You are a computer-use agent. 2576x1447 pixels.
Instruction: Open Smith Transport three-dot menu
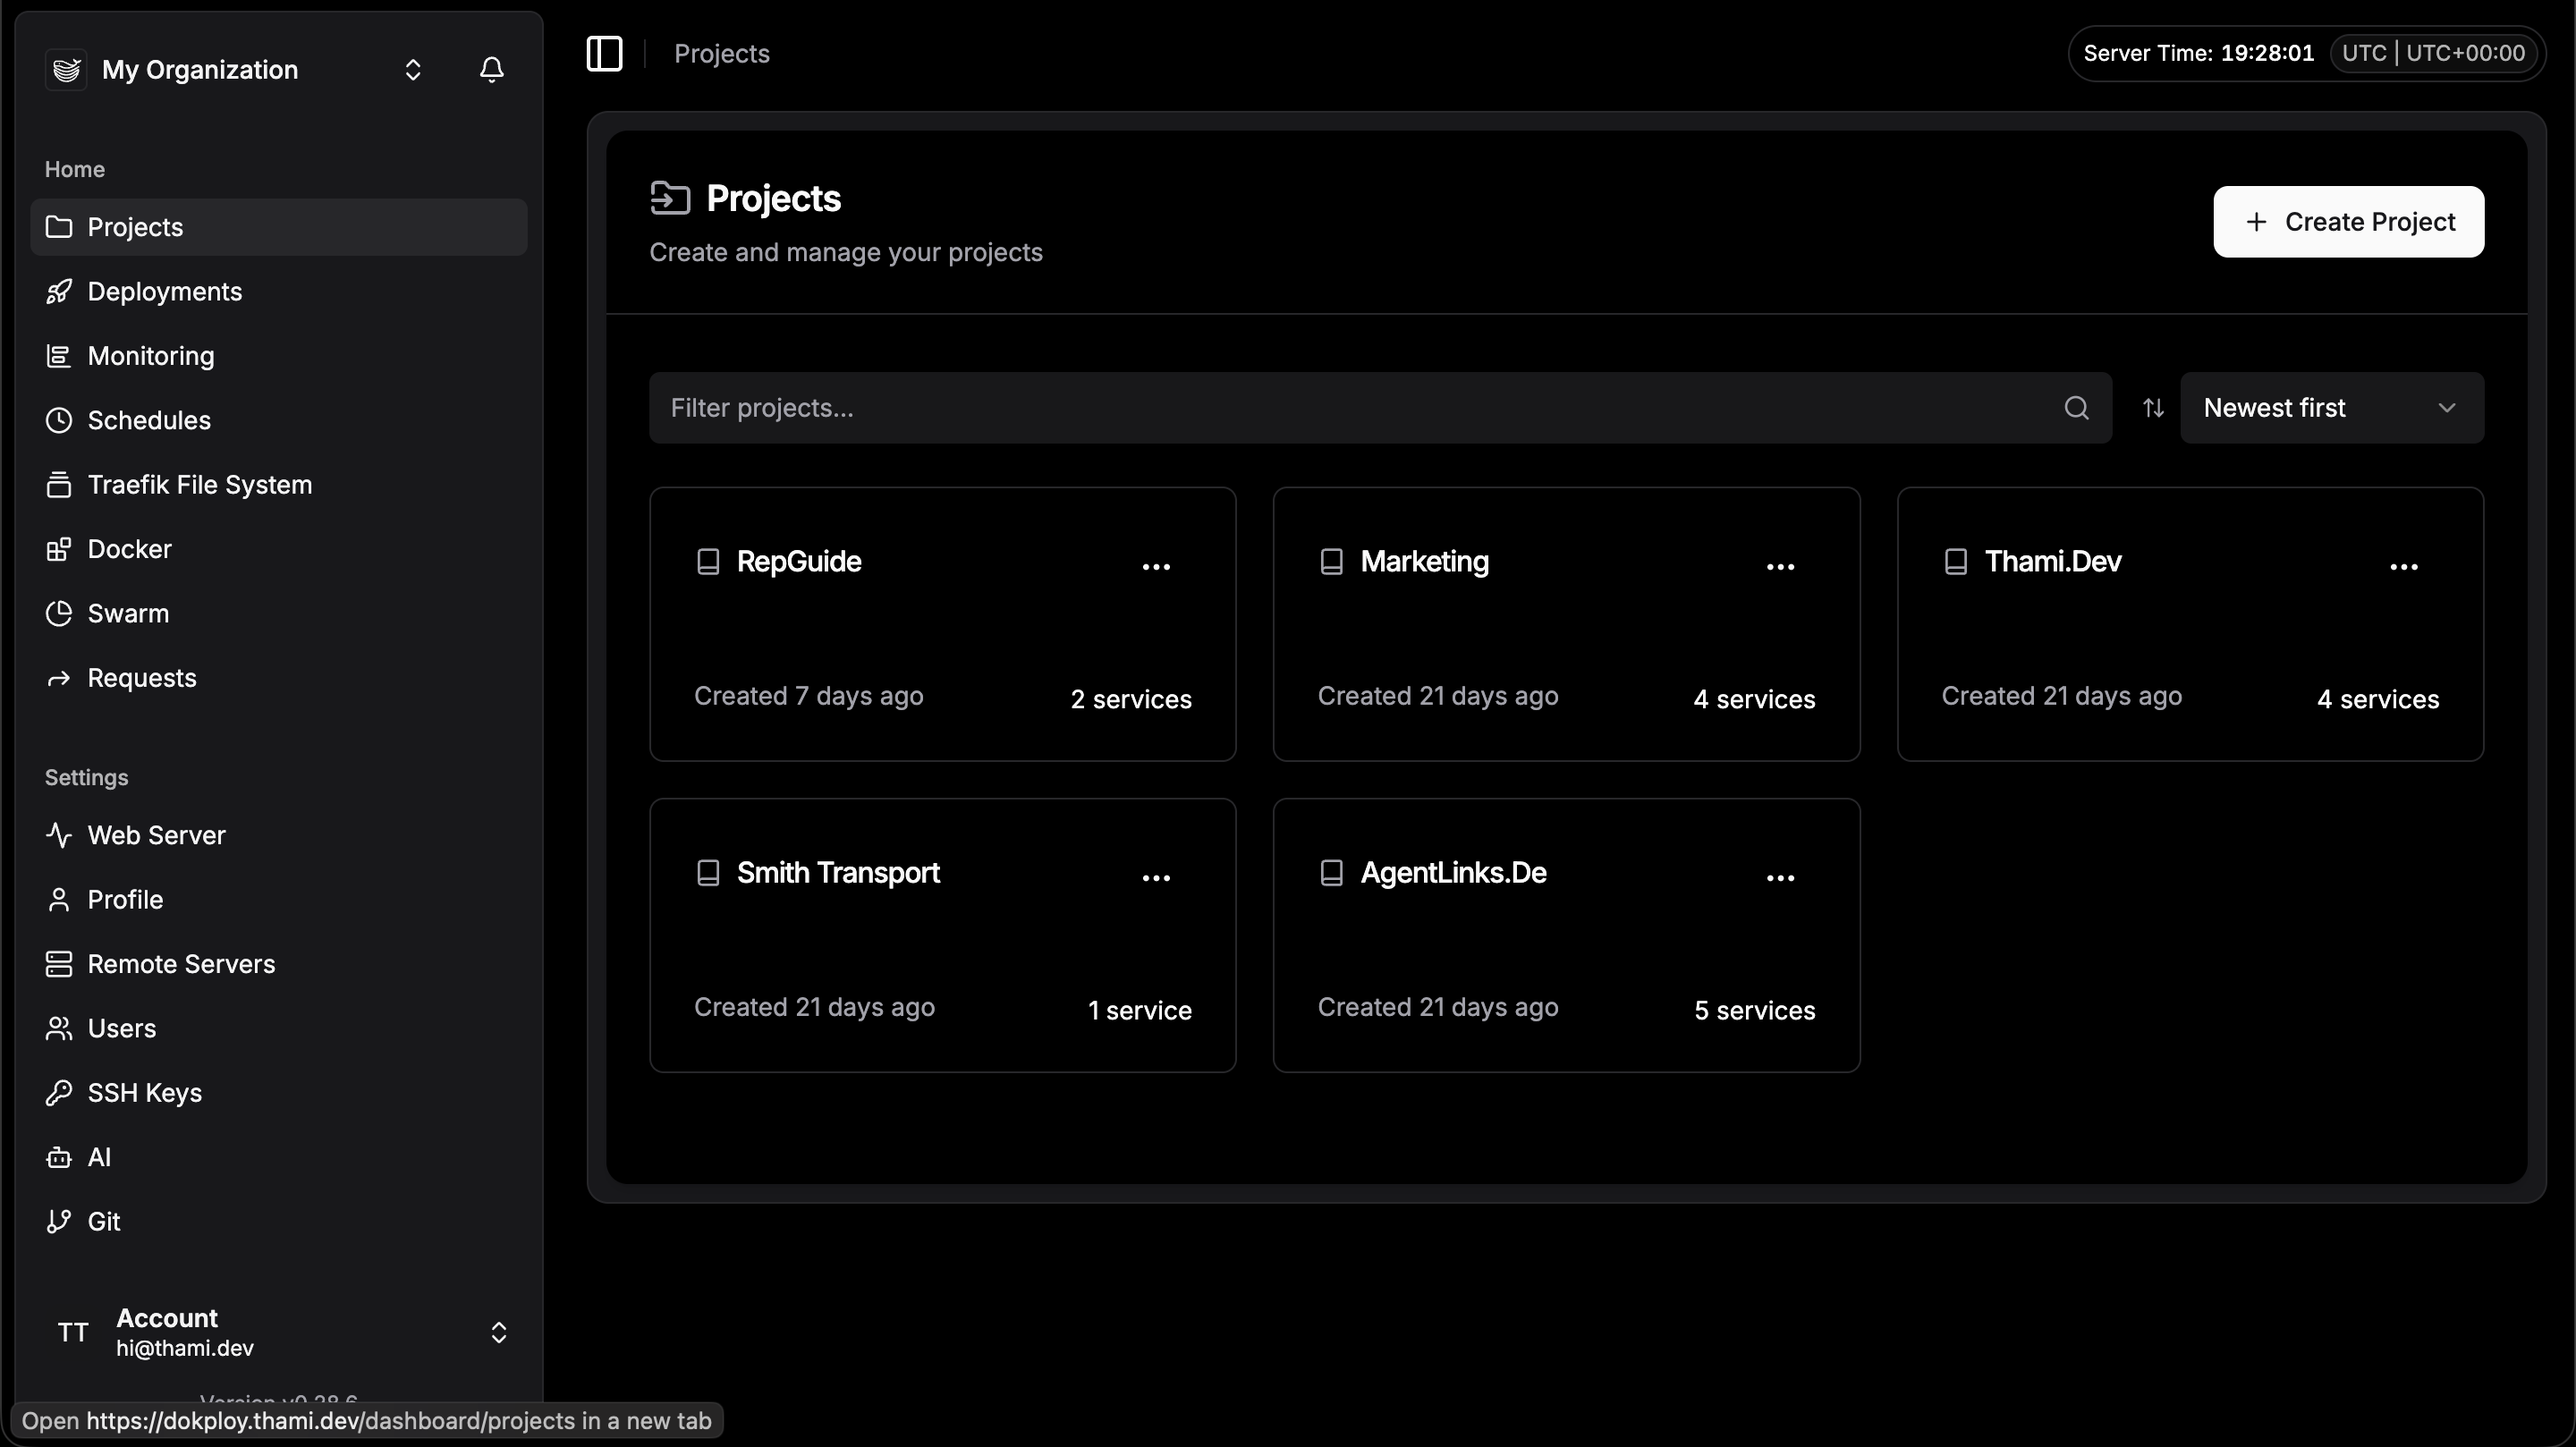coord(1156,877)
